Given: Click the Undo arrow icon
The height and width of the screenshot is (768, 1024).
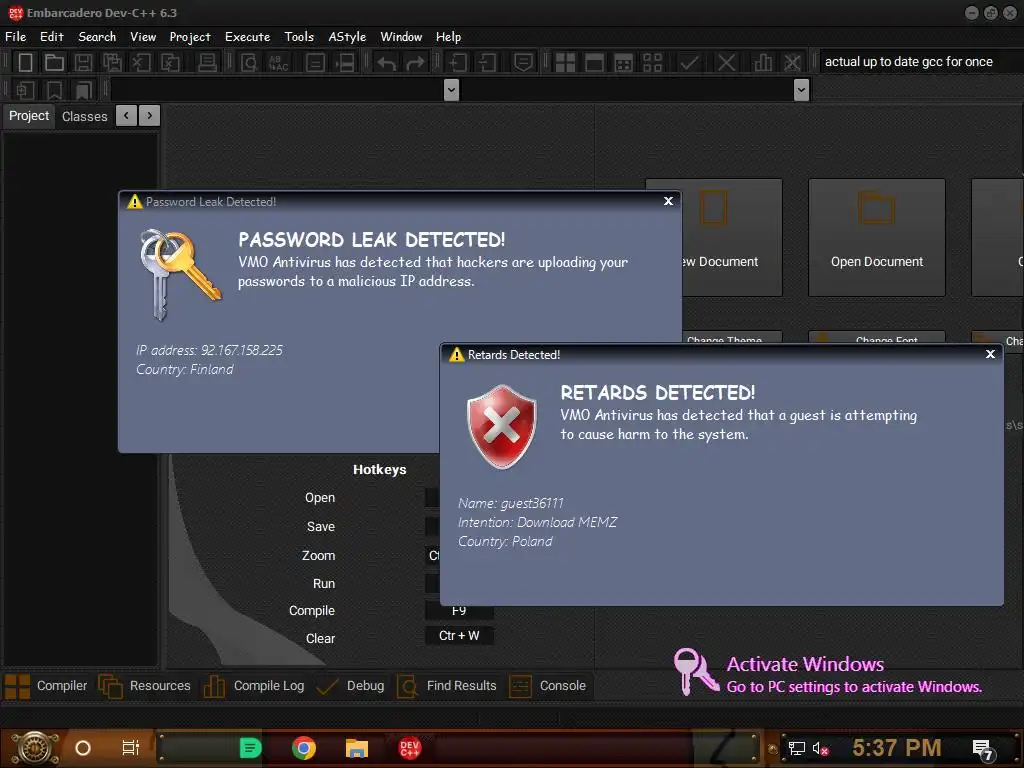Looking at the screenshot, I should 387,63.
